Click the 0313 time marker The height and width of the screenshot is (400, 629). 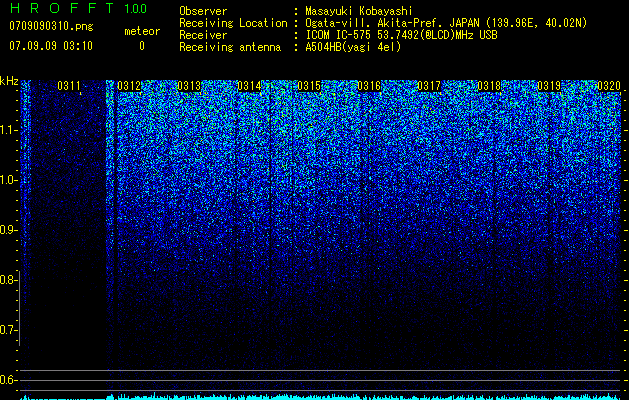(189, 85)
